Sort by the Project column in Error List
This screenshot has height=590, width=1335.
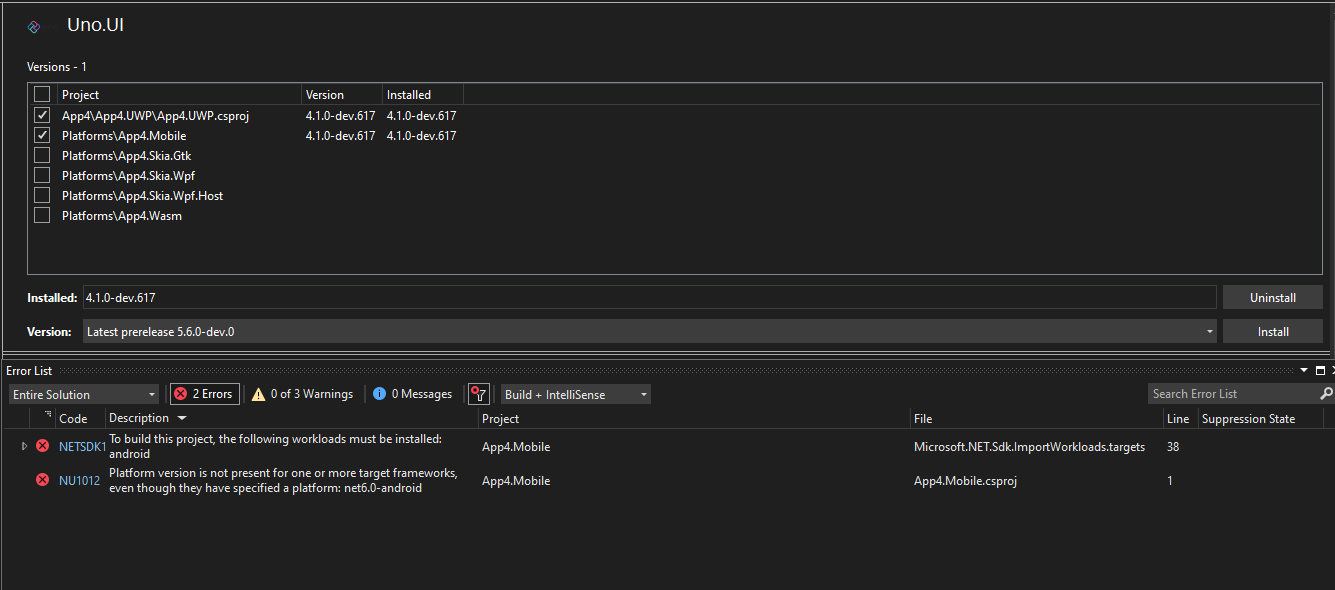[500, 418]
